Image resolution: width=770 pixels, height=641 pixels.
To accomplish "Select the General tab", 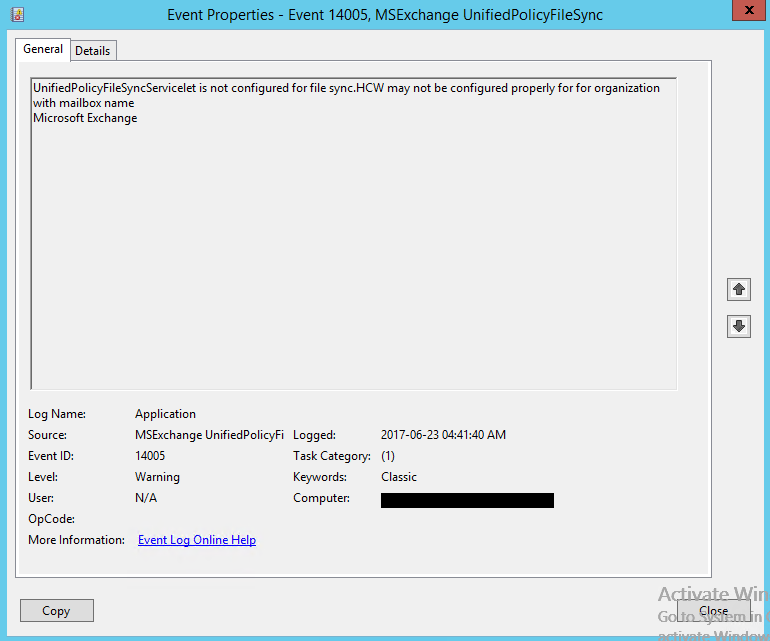I will pos(43,49).
